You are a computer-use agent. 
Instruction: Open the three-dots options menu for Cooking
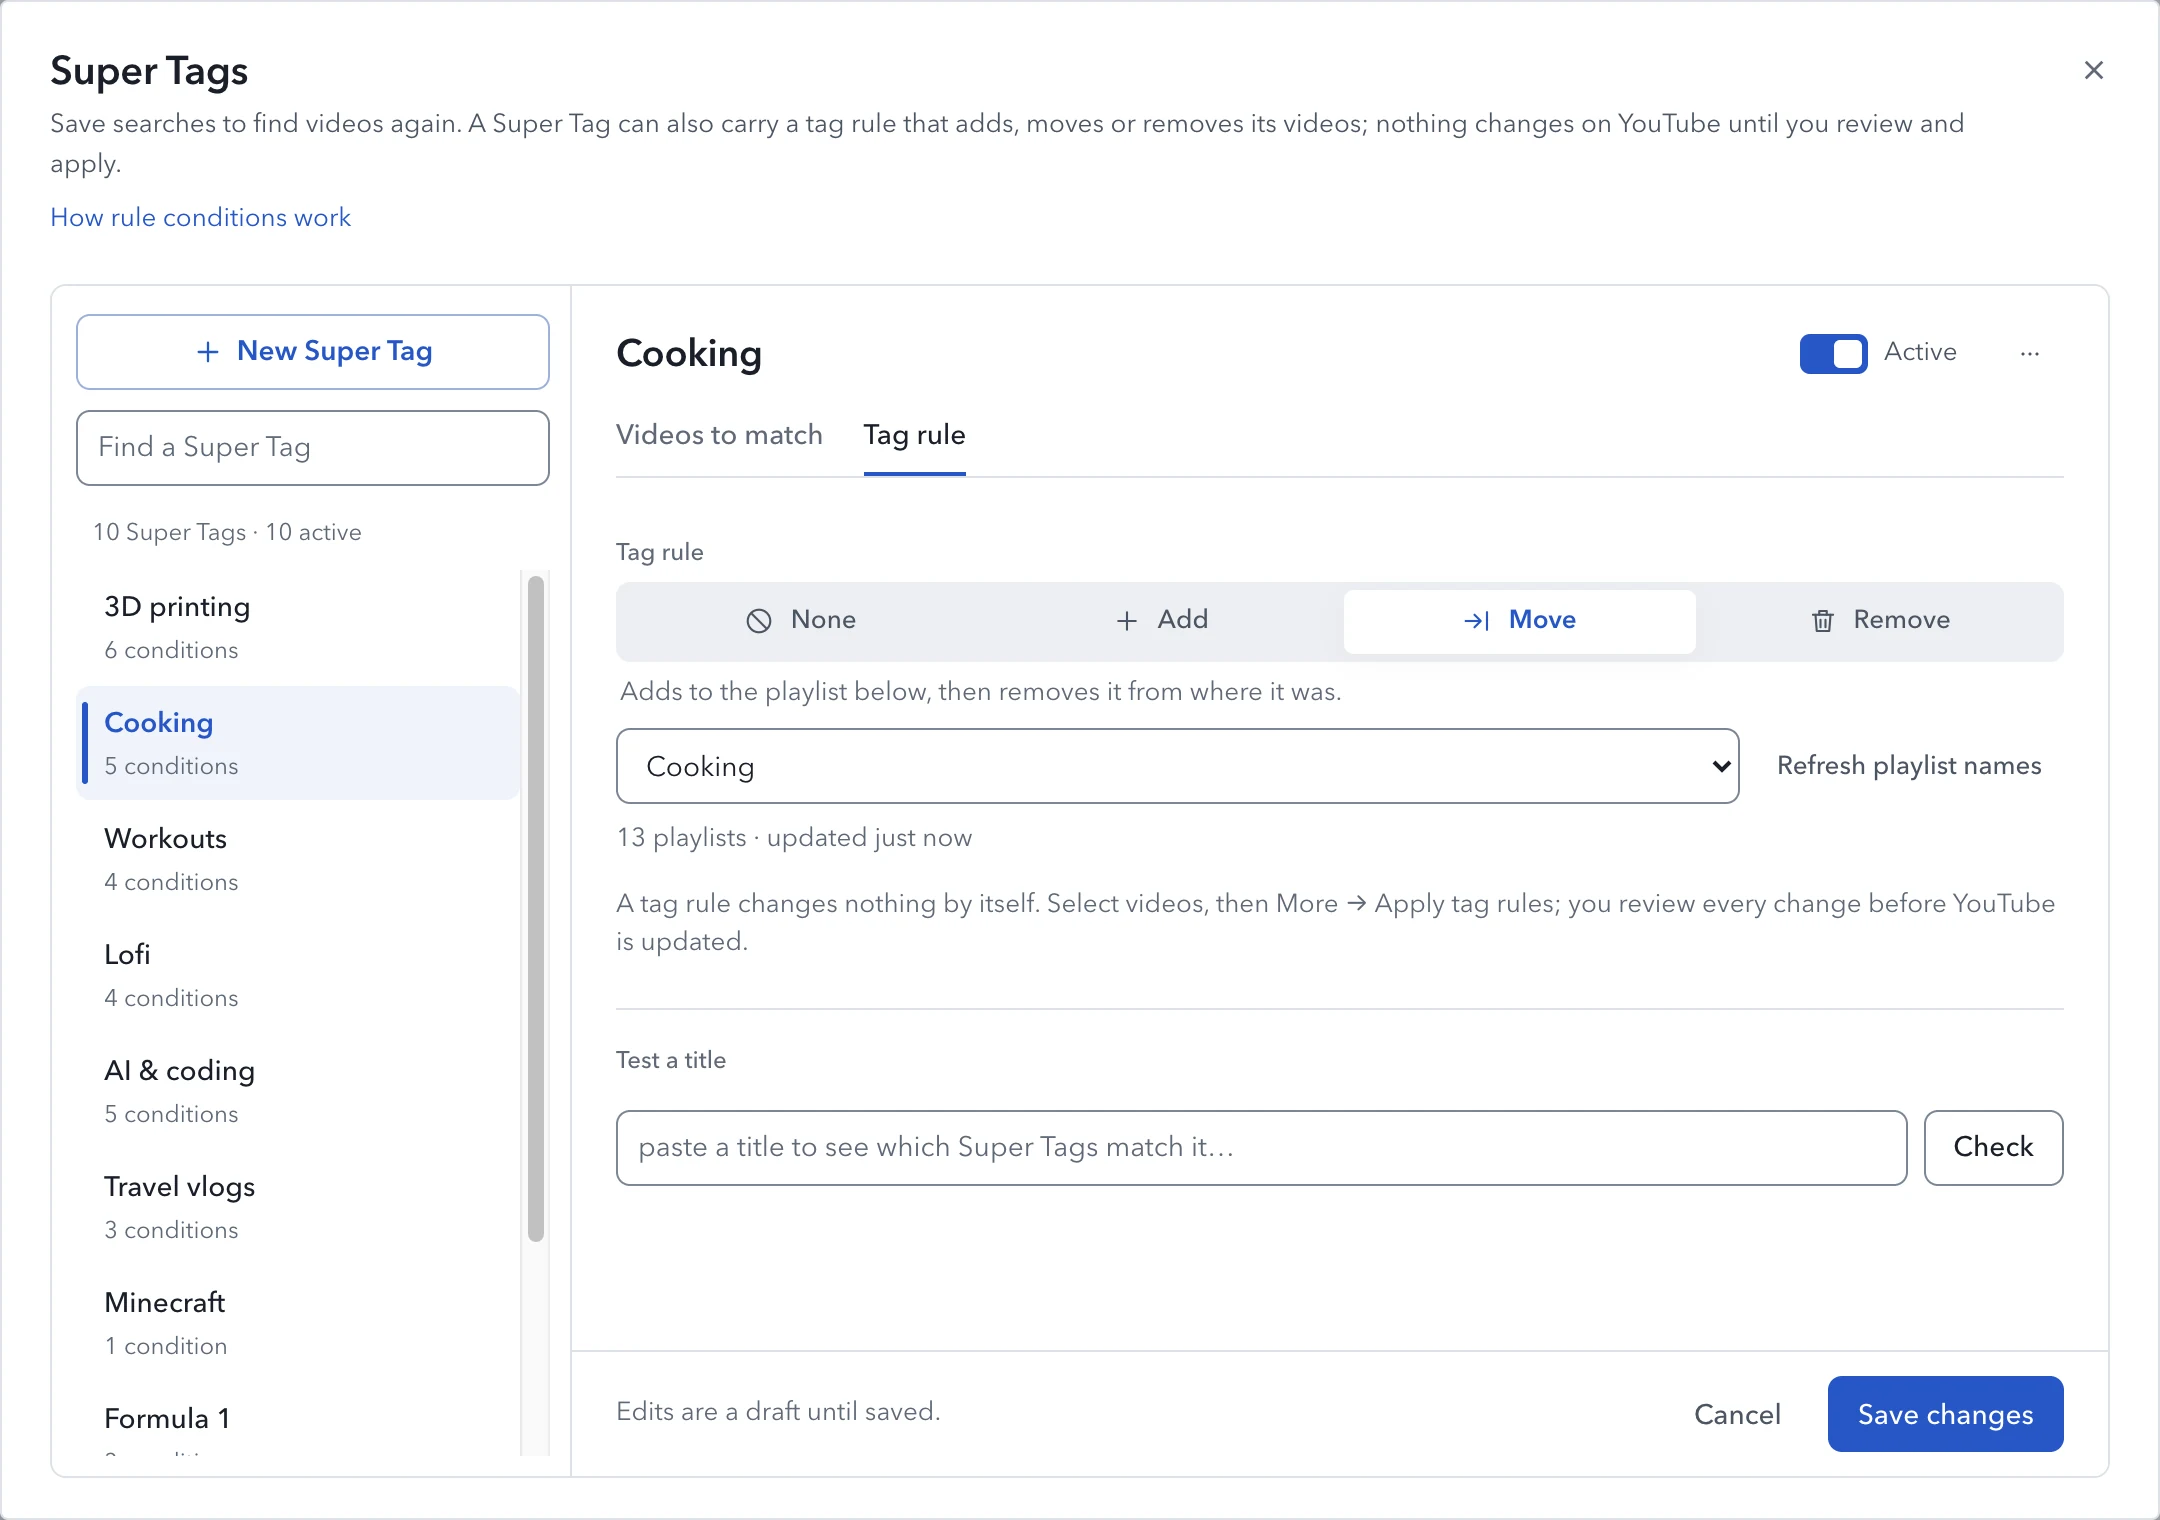[x=2029, y=353]
